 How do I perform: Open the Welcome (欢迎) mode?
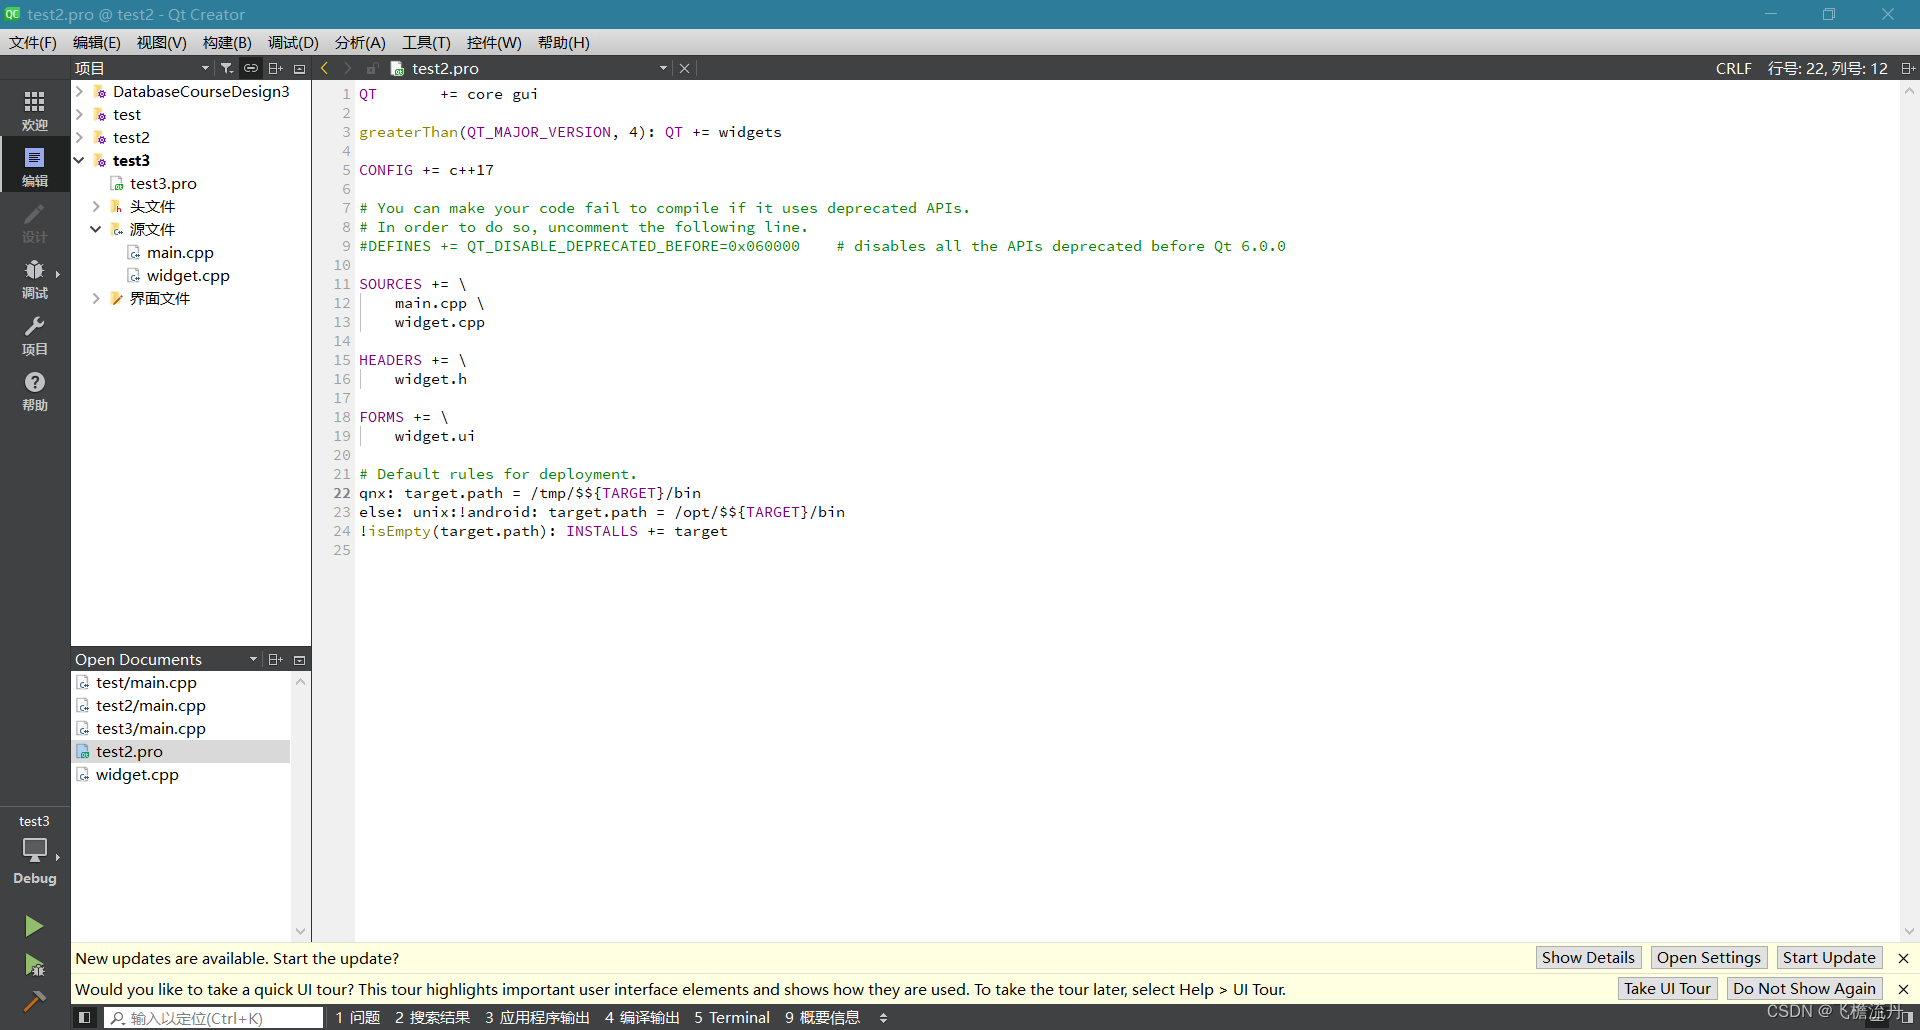tap(35, 110)
